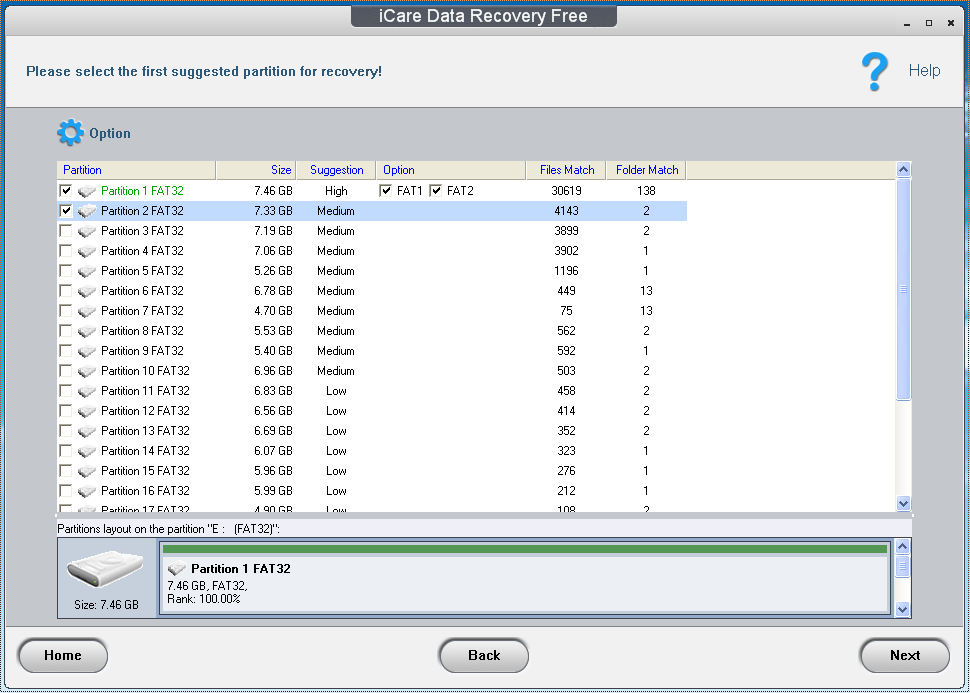Click the Option gear icon

point(70,132)
